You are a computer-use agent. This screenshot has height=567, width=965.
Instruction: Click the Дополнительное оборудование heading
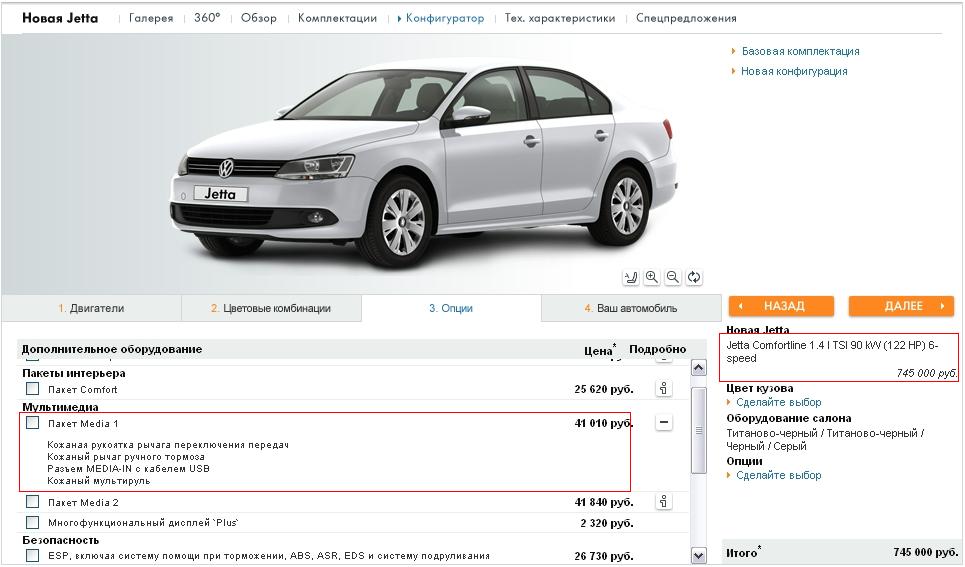(x=112, y=349)
